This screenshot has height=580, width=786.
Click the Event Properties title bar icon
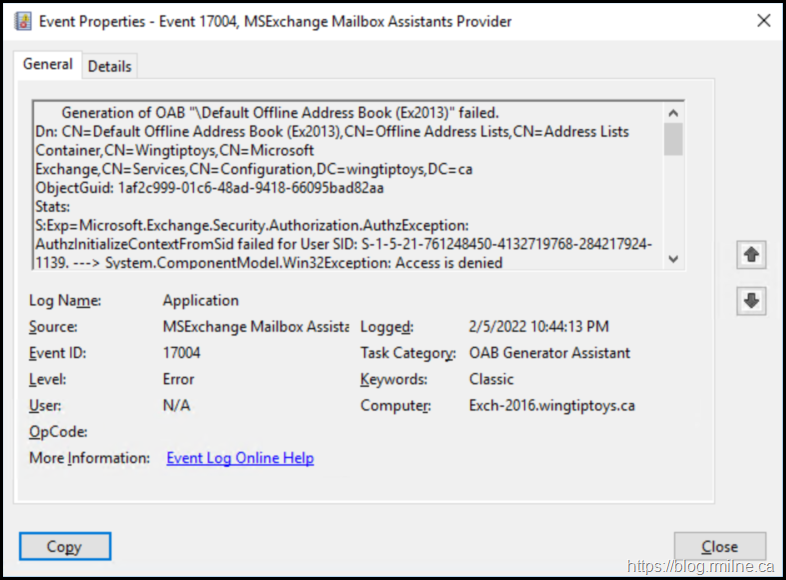pos(23,20)
